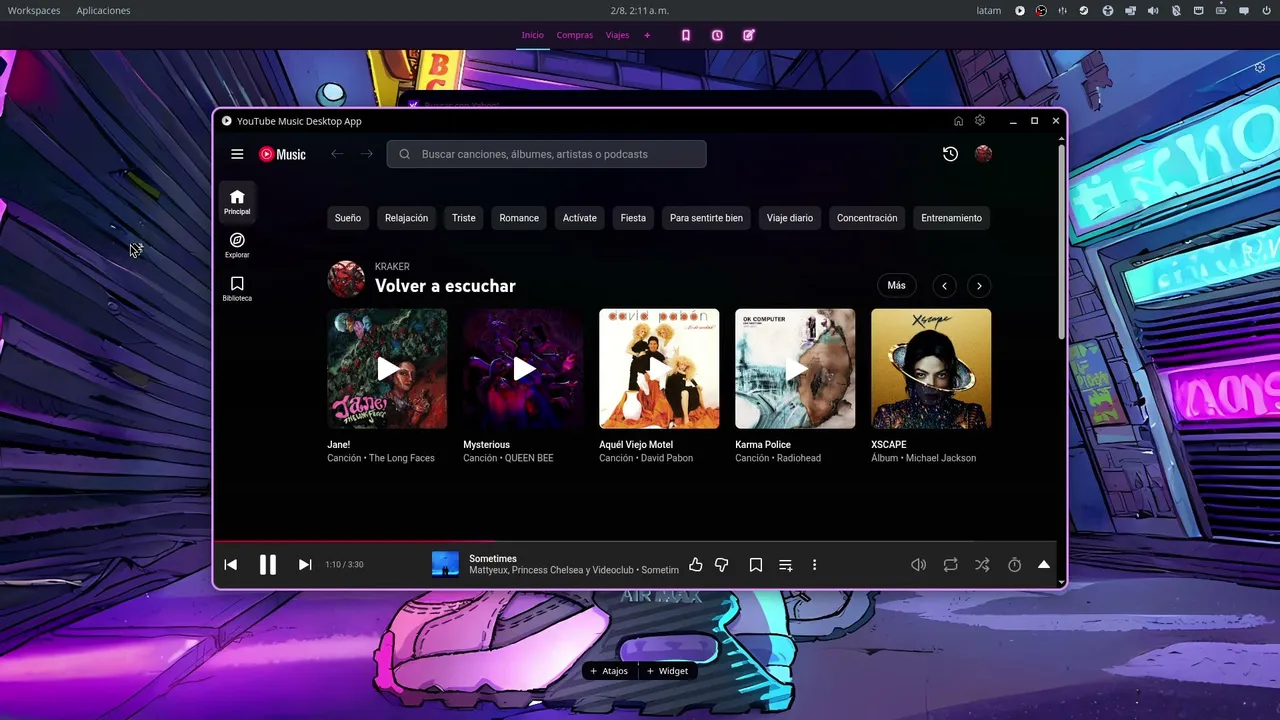Image resolution: width=1280 pixels, height=720 pixels.
Task: Open system volume icon in top panel
Action: [x=1152, y=11]
